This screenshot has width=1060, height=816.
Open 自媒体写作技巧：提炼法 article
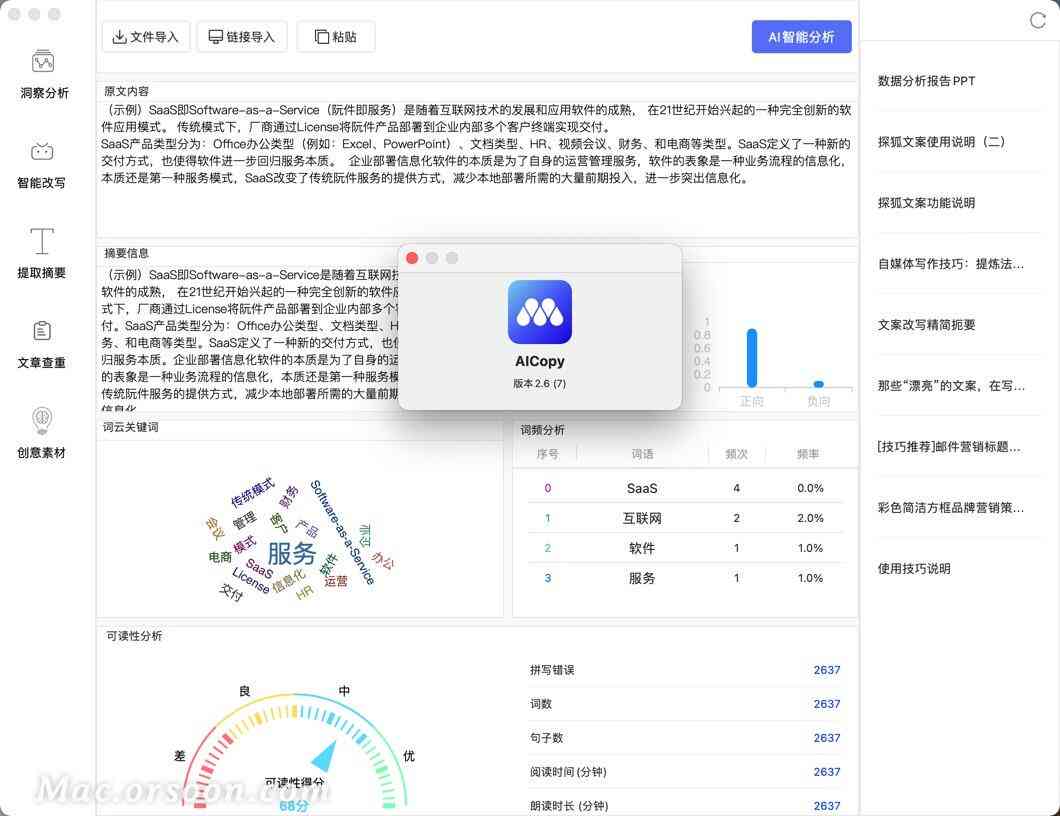click(950, 264)
